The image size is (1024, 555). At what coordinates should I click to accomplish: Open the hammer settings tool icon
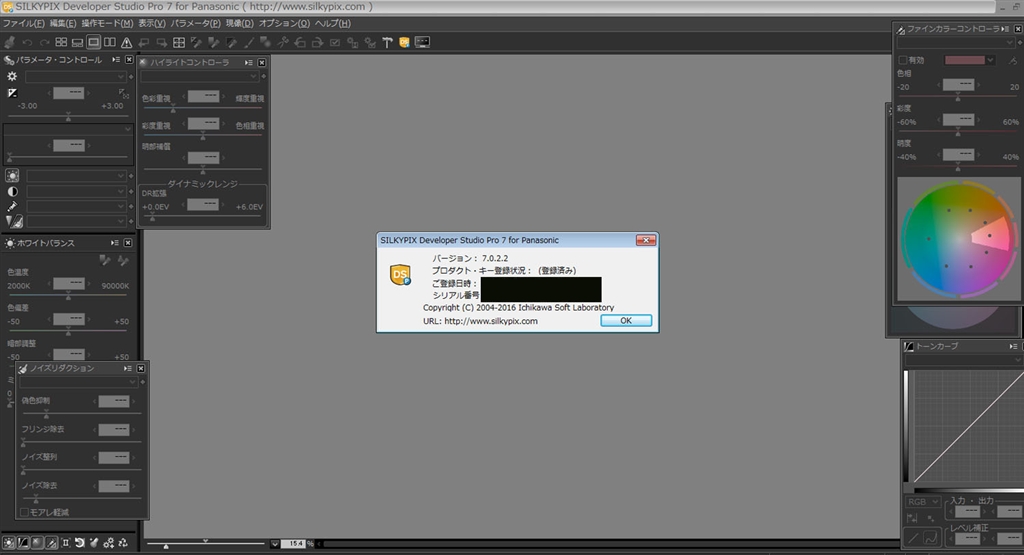(x=387, y=42)
